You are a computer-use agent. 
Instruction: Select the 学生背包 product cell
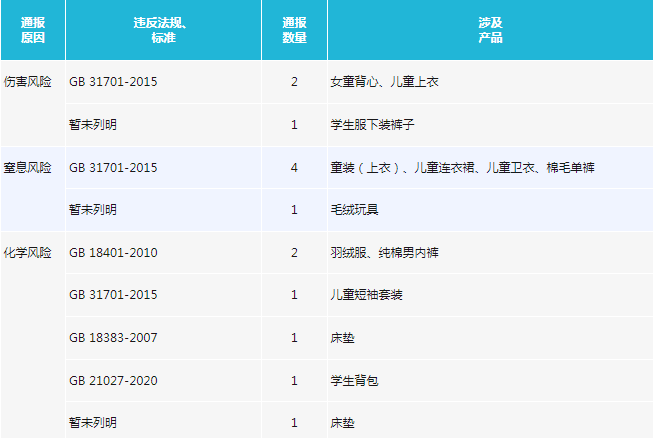(354, 381)
